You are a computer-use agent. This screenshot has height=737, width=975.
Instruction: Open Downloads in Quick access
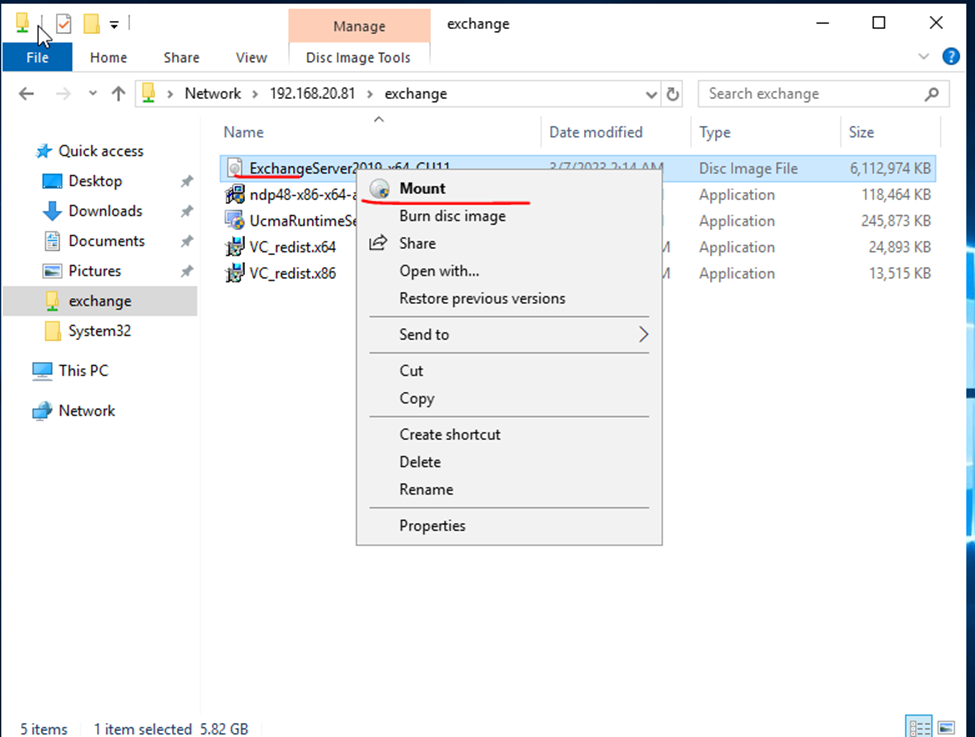pos(105,211)
